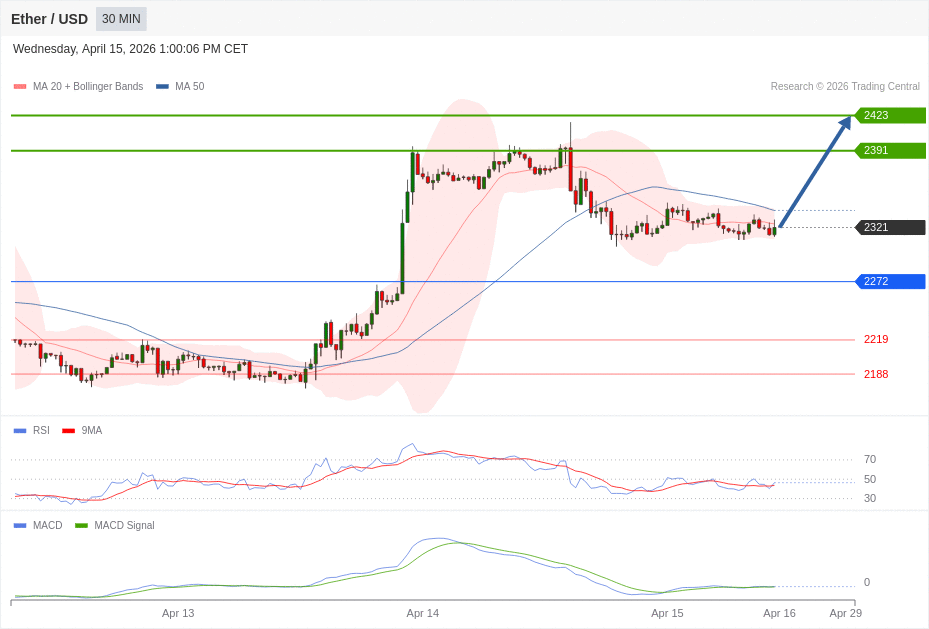Viewport: 929px width, 629px height.
Task: Click the 30 MIN timeframe badge
Action: [121, 19]
